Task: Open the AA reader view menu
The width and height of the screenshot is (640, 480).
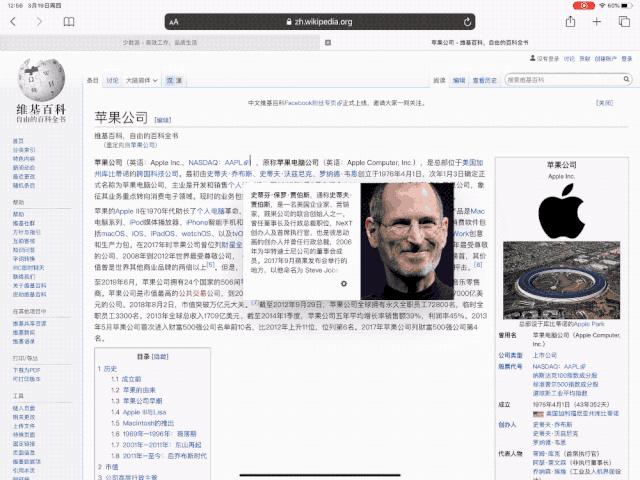Action: [174, 22]
